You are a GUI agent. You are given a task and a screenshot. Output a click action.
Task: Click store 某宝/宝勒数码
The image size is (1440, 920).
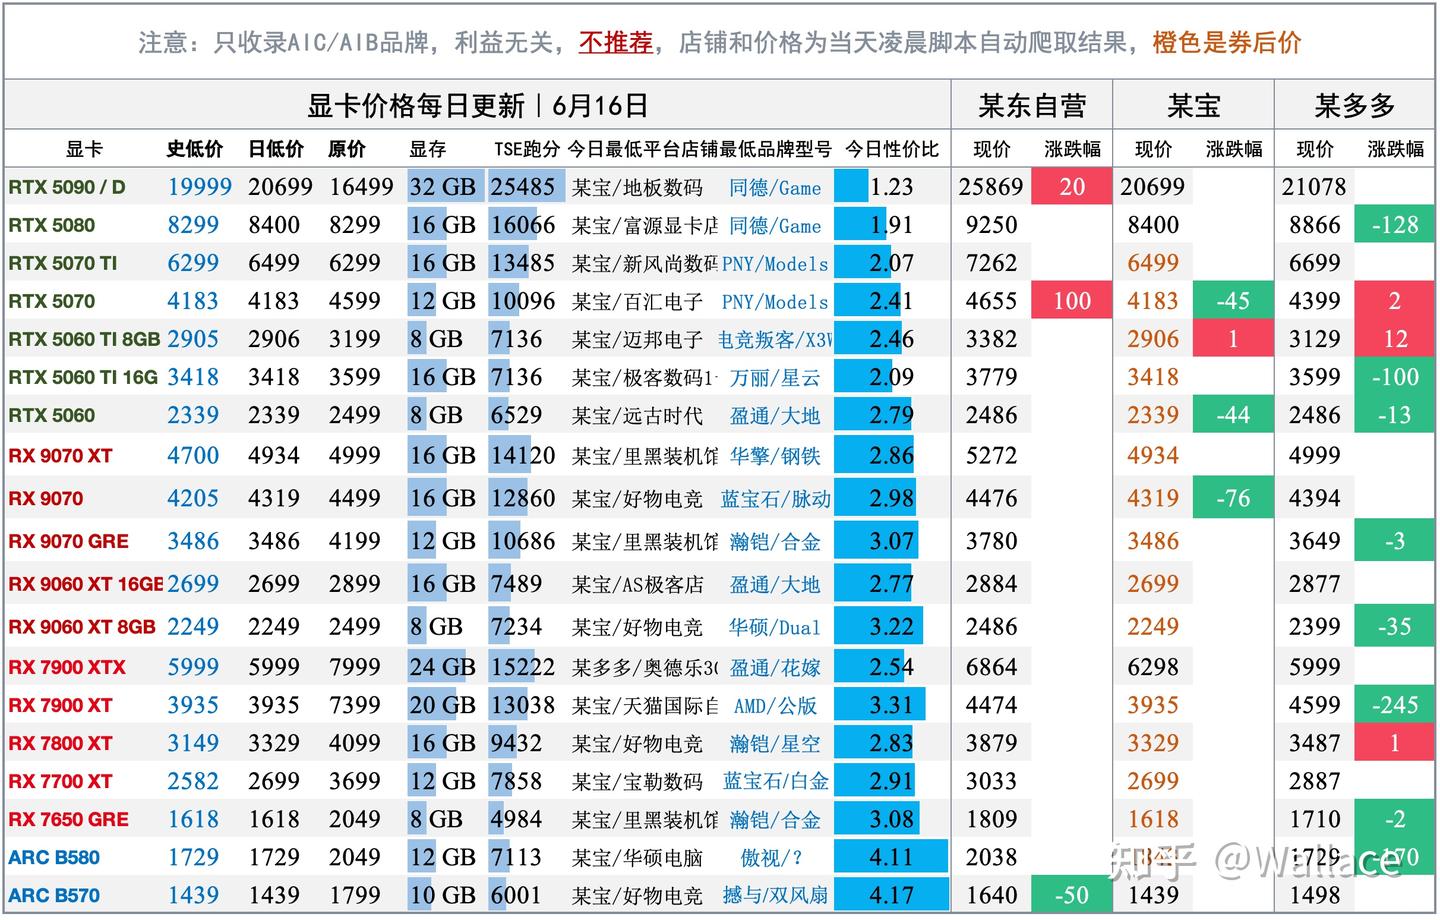pyautogui.click(x=637, y=781)
